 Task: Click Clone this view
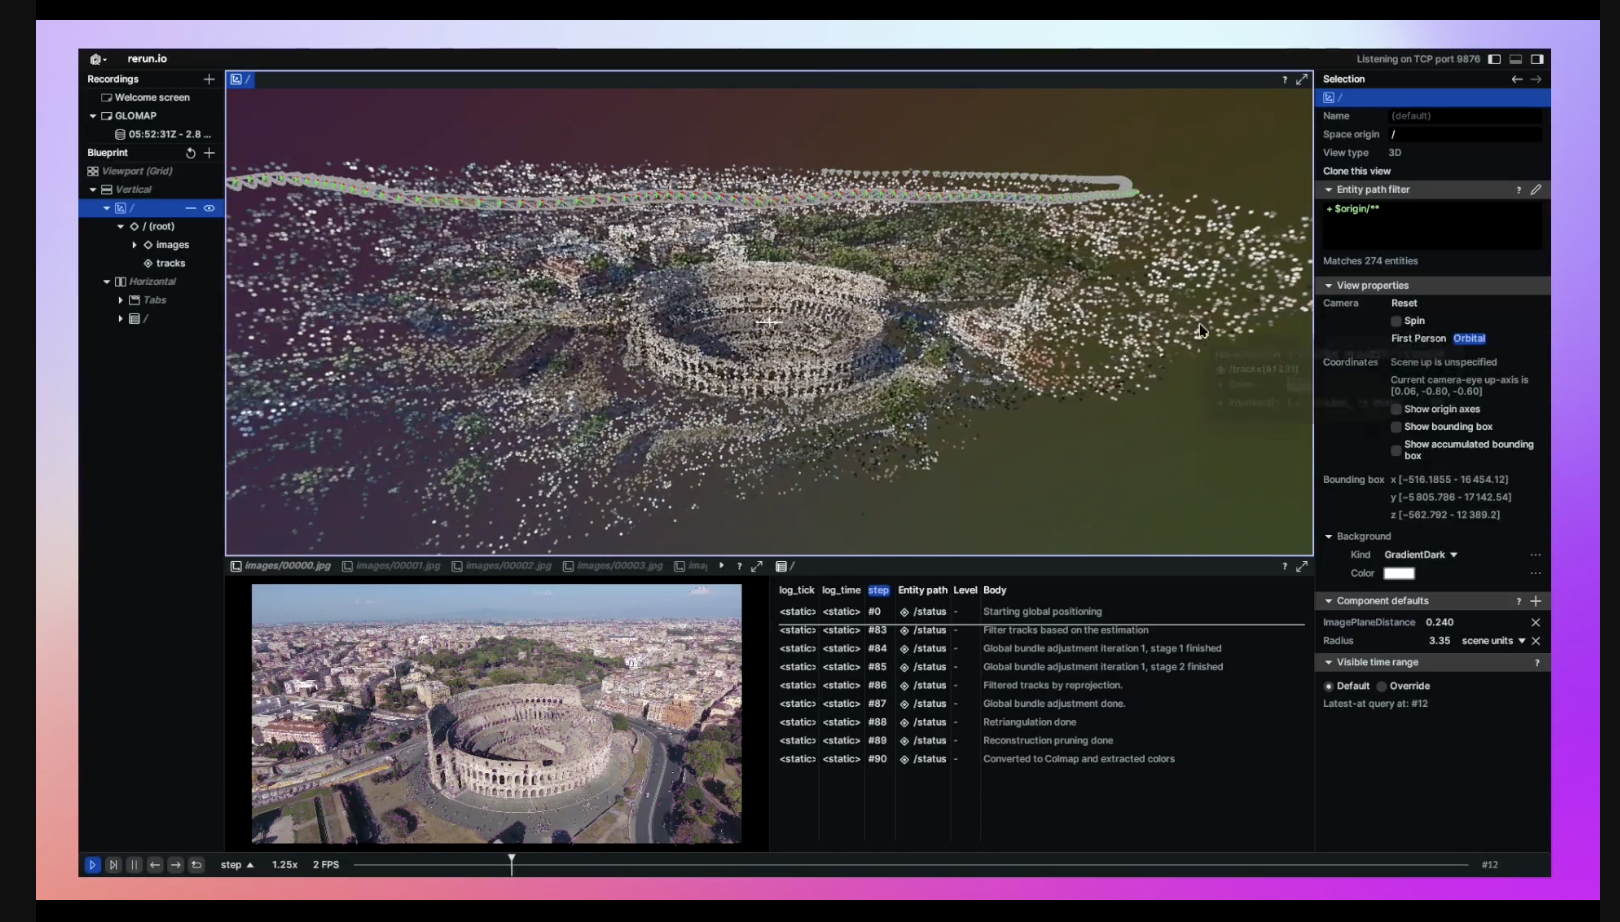[1357, 171]
